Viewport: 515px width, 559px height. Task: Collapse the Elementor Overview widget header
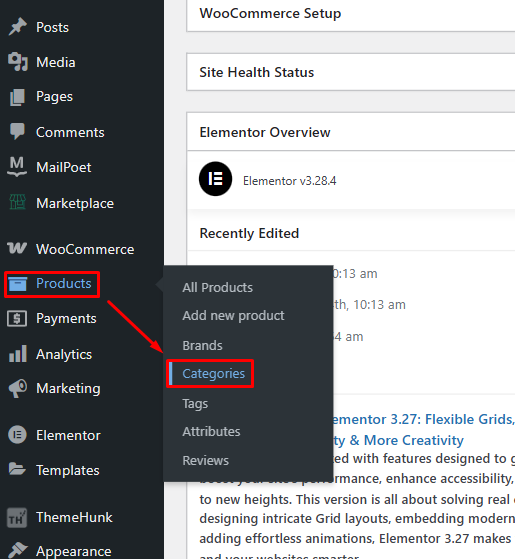click(x=351, y=132)
